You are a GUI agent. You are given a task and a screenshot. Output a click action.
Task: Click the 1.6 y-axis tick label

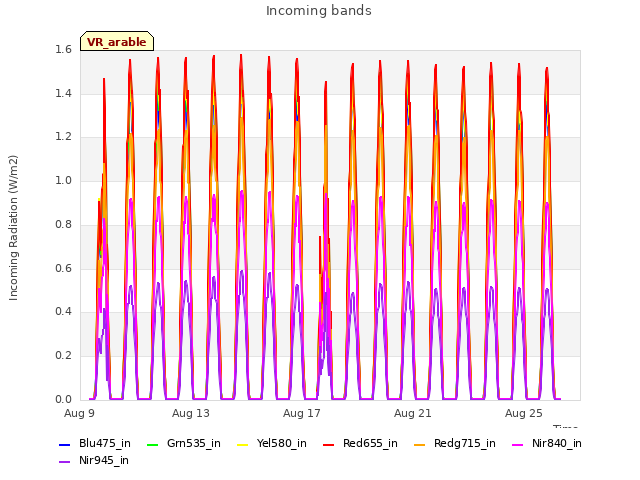click(x=63, y=50)
